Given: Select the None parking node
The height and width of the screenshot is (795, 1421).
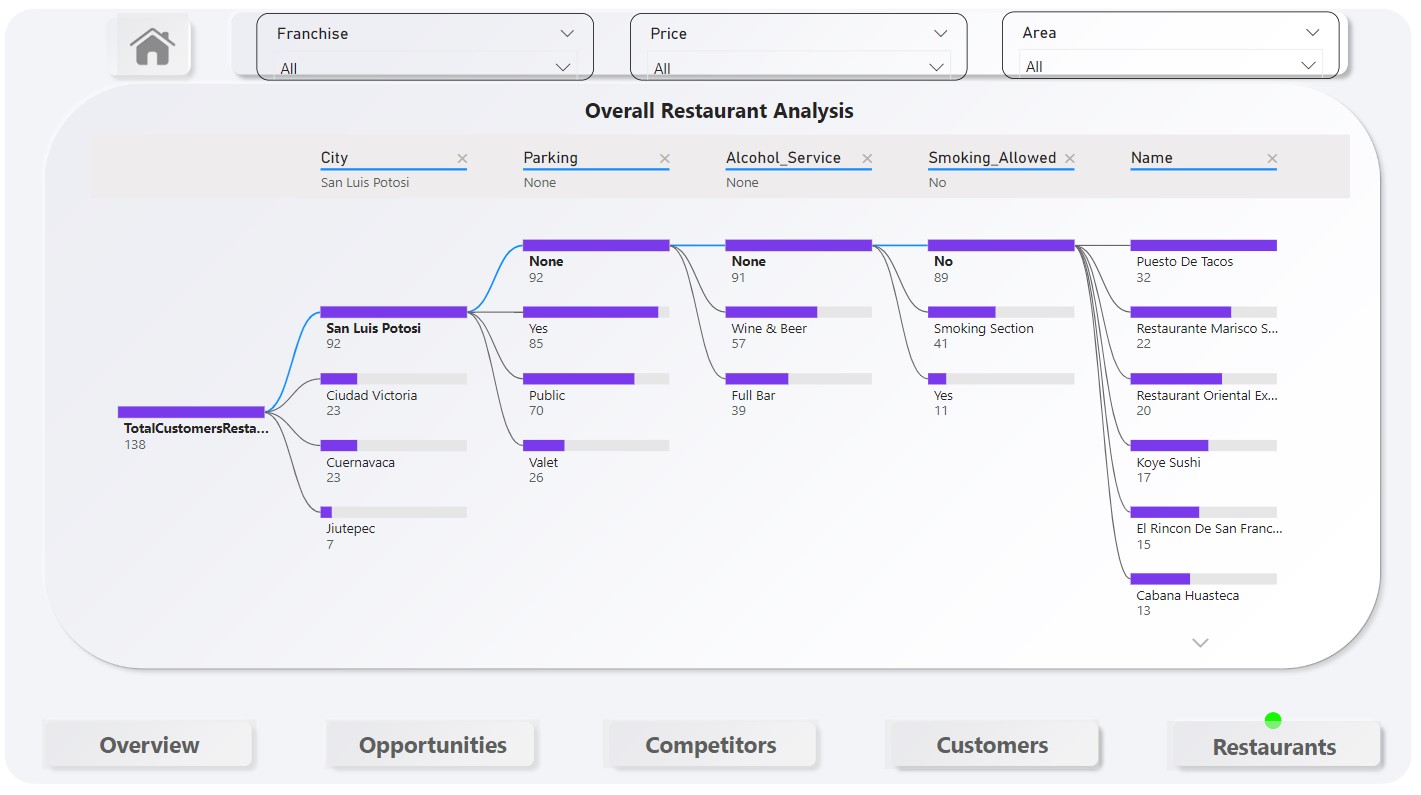Looking at the screenshot, I should pyautogui.click(x=596, y=244).
